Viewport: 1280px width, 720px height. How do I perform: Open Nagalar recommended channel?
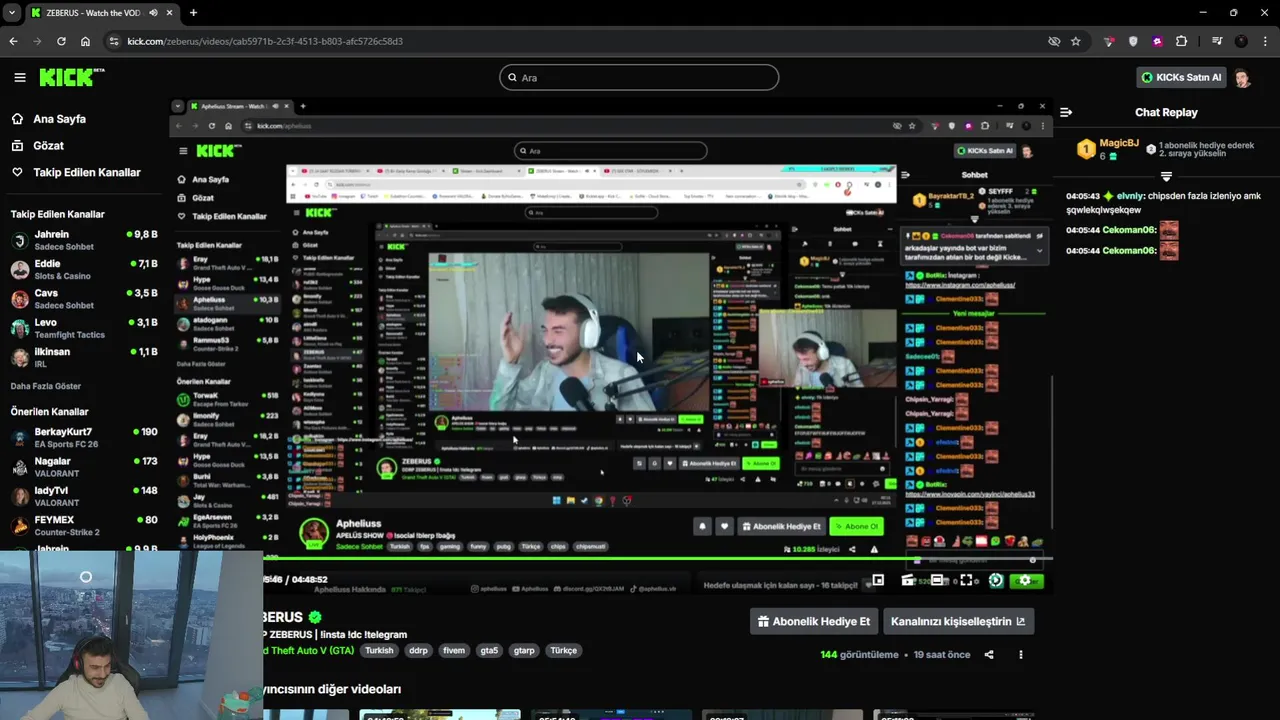point(84,467)
